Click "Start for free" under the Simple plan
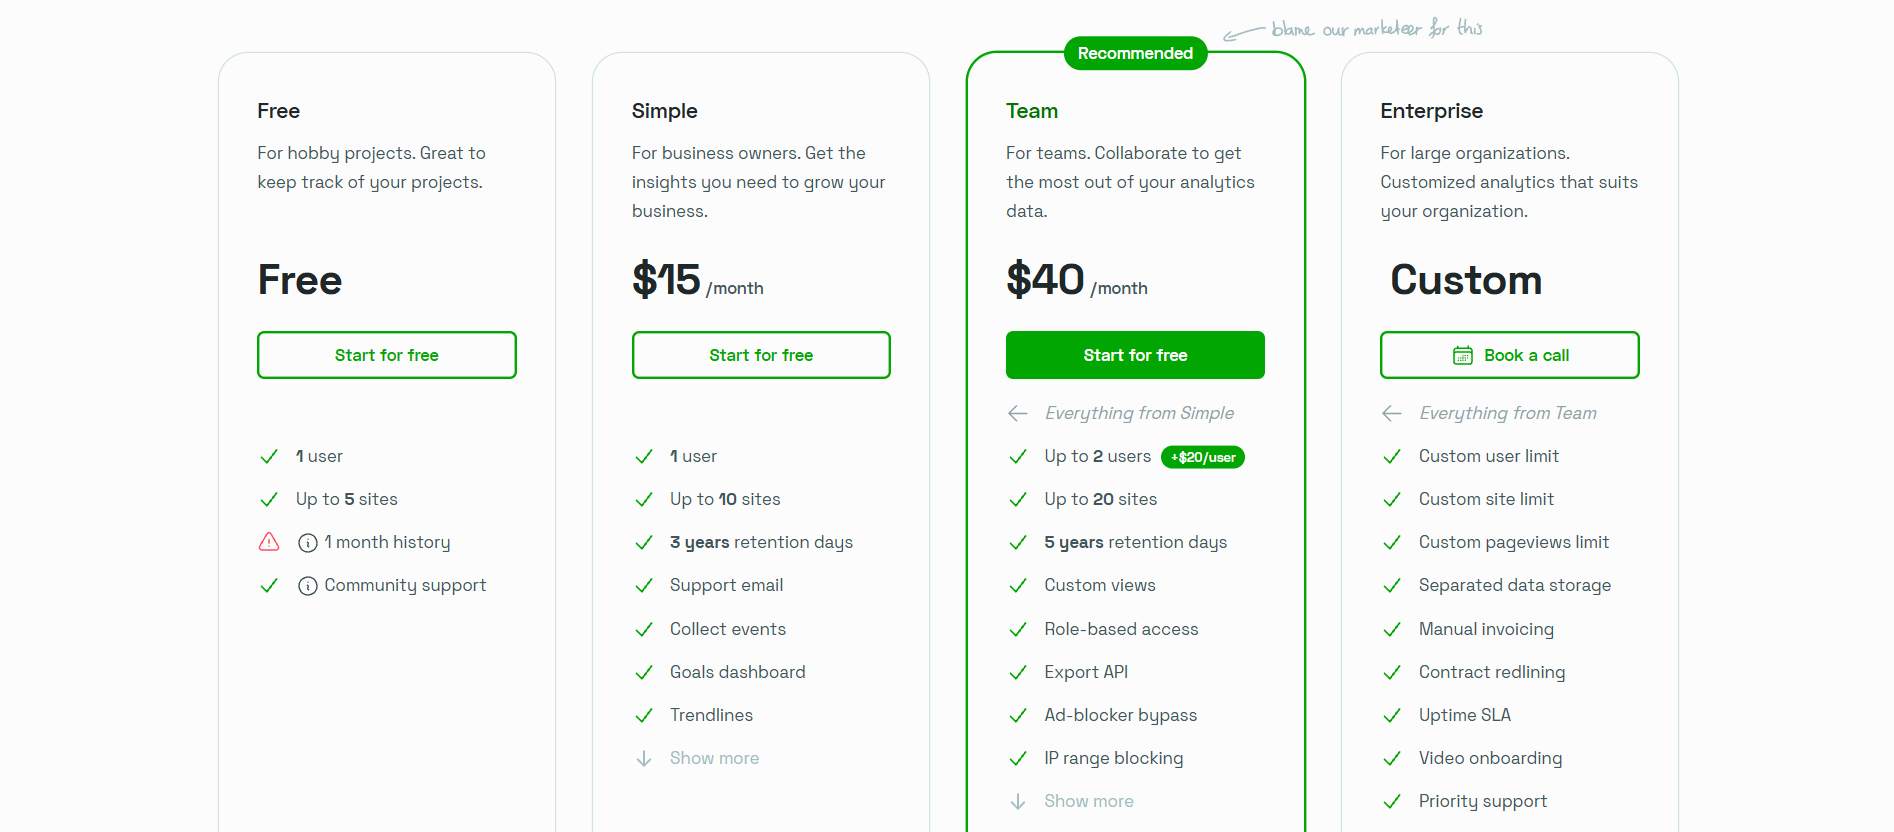Screen dimensions: 1894x832 pos(760,355)
